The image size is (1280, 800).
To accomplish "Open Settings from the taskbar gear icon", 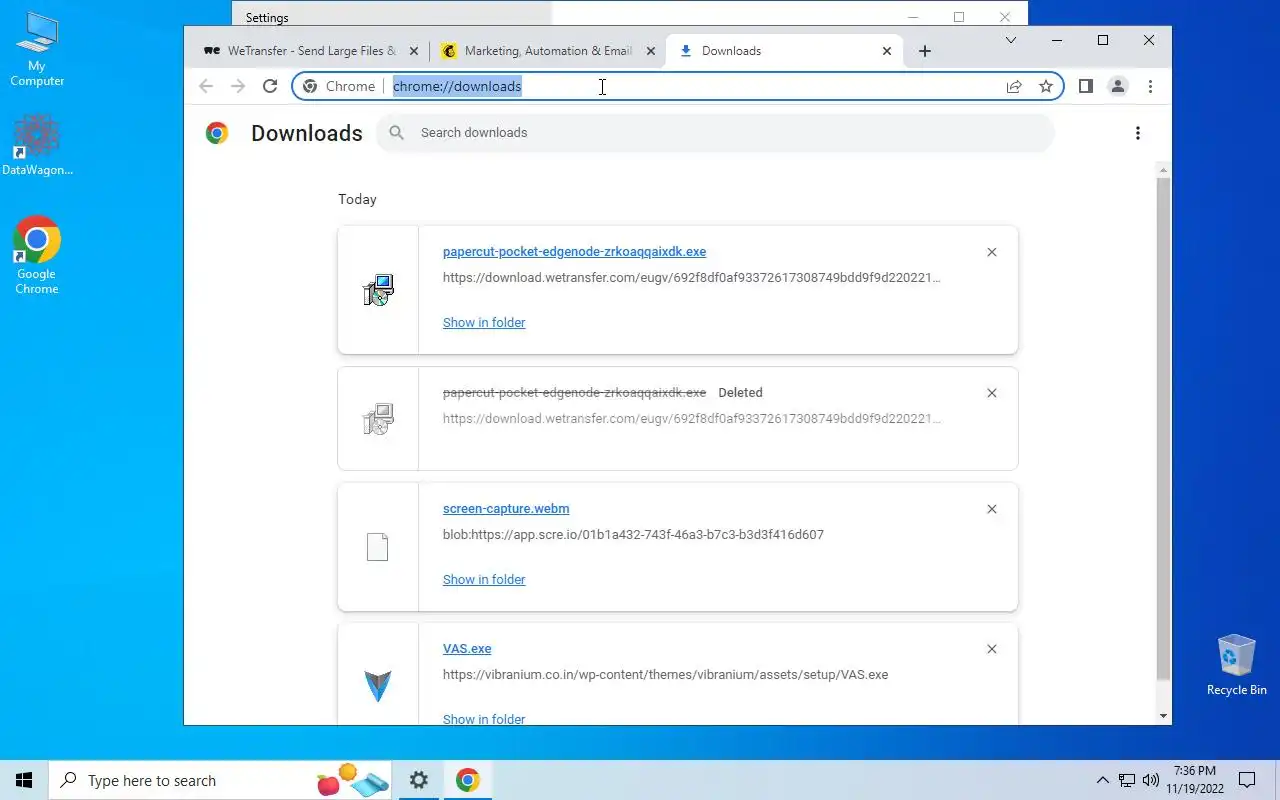I will (419, 781).
